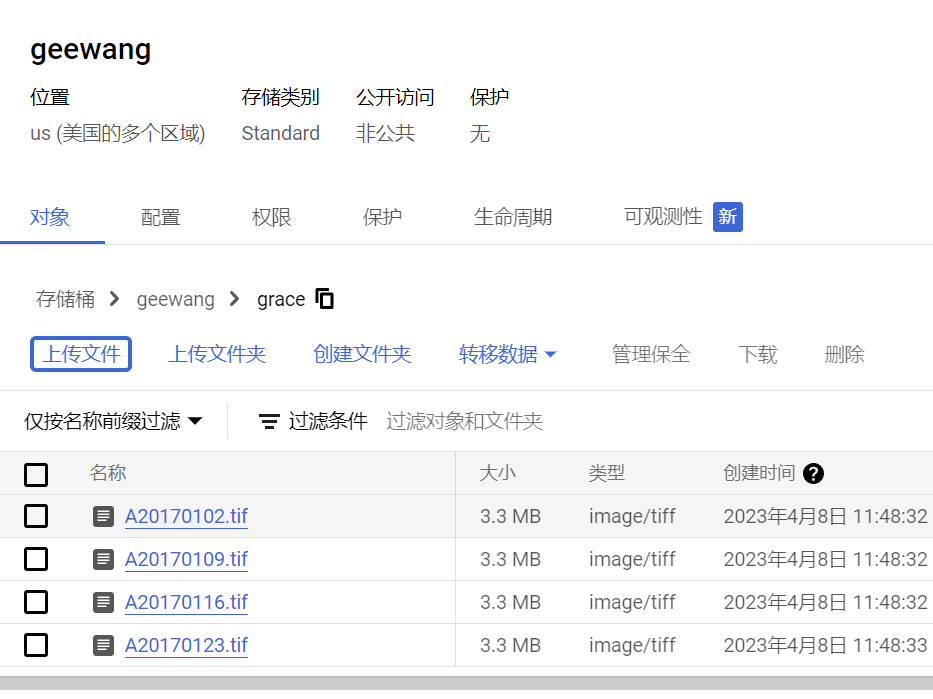This screenshot has height=699, width=933.
Task: Open the 权限 tab
Action: coord(271,217)
